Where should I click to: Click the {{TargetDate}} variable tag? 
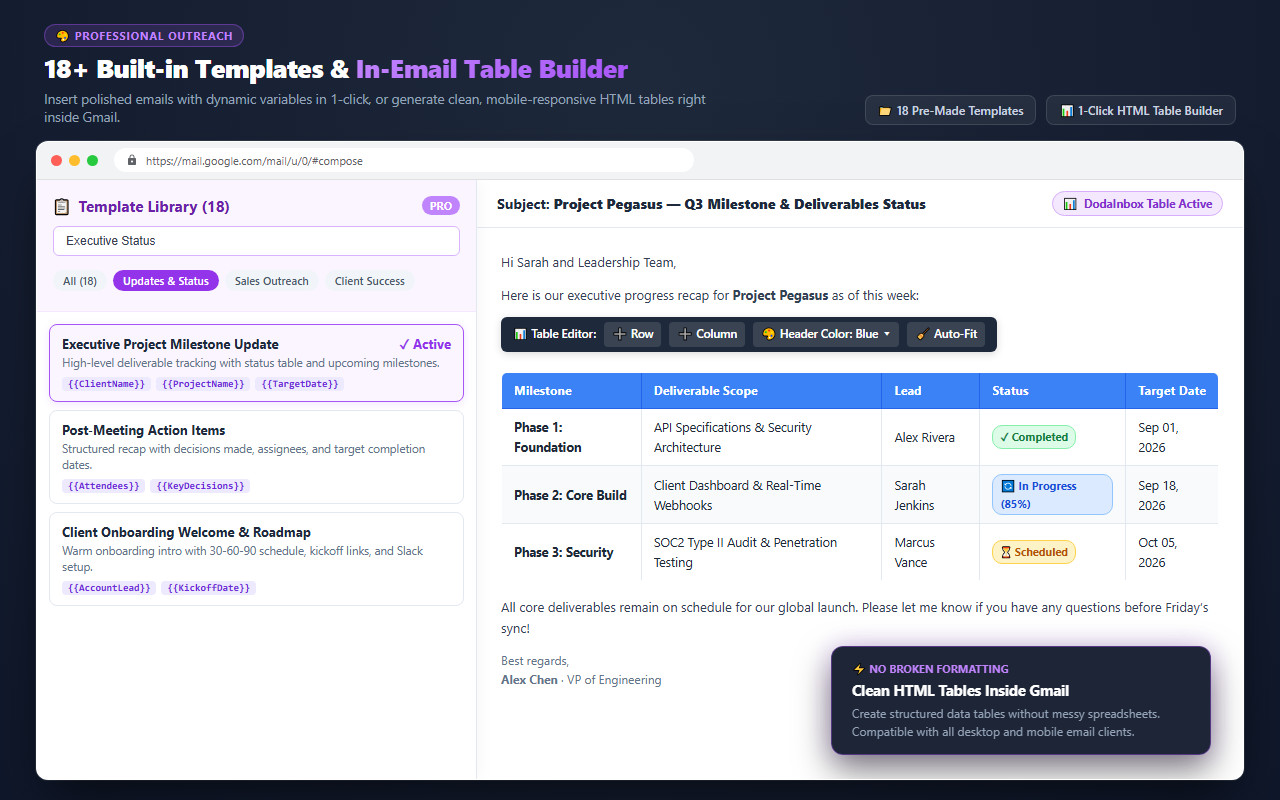click(x=300, y=384)
